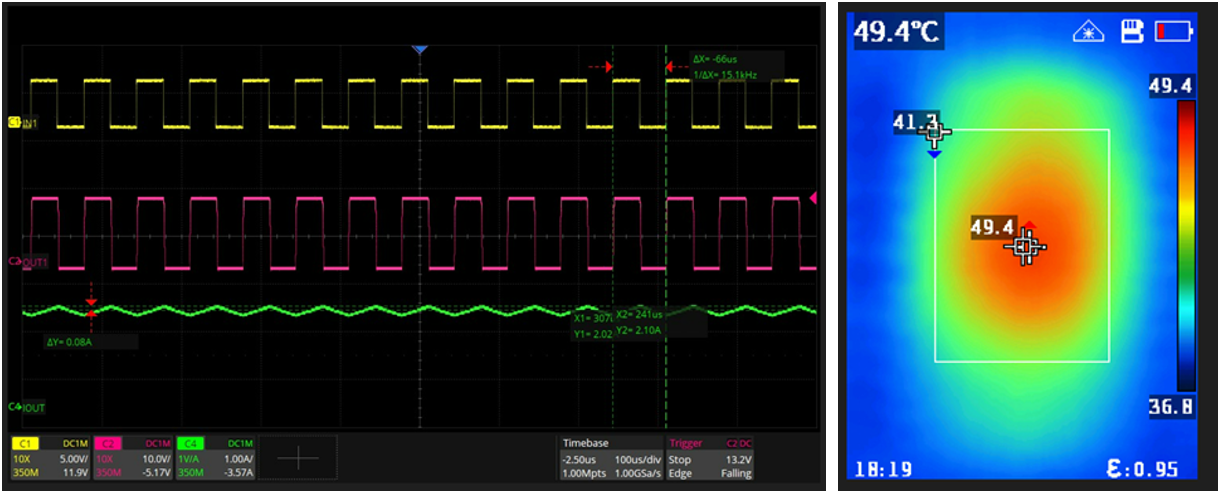The width and height of the screenshot is (1221, 494).
Task: Click the thermal camera battery icon
Action: pyautogui.click(x=1174, y=32)
